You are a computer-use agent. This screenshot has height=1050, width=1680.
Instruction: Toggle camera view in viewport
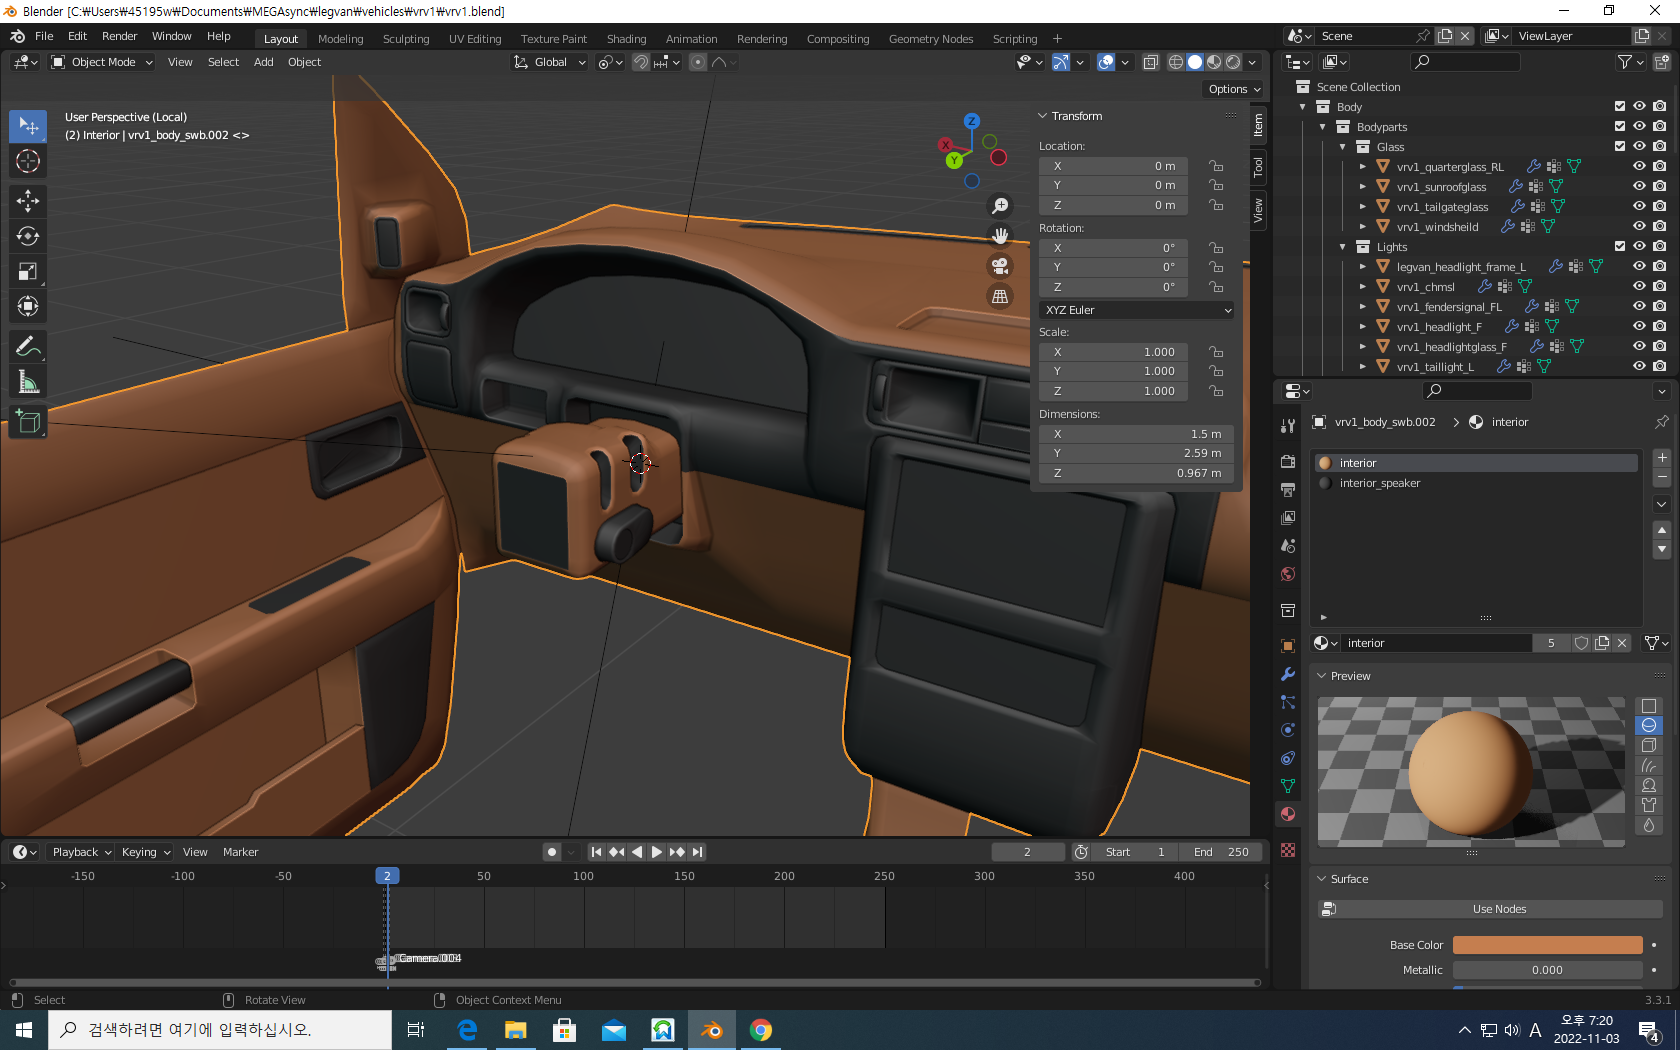coord(999,266)
